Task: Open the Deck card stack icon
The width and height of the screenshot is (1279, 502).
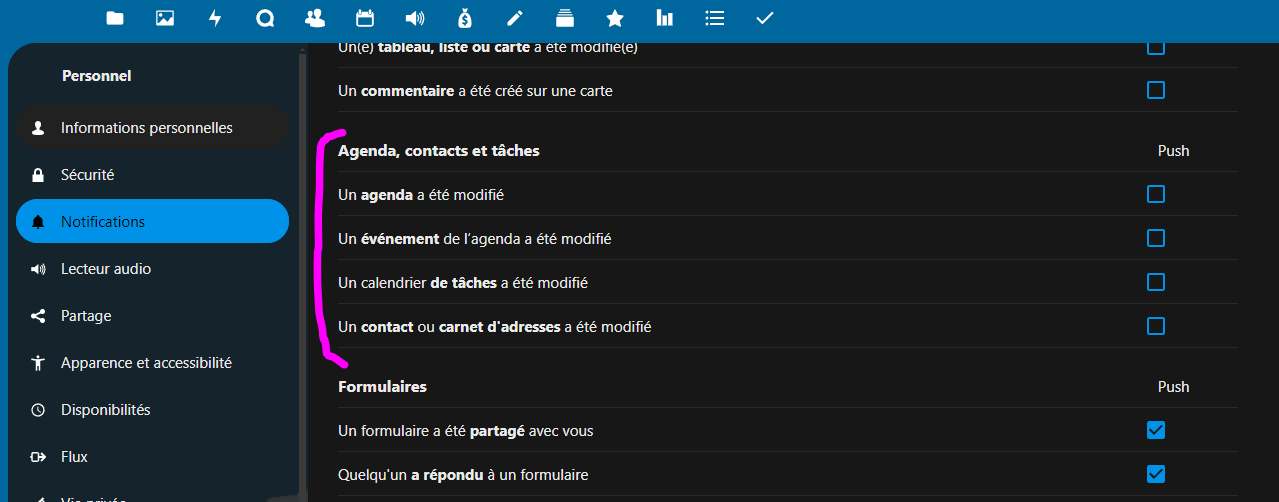Action: [565, 18]
